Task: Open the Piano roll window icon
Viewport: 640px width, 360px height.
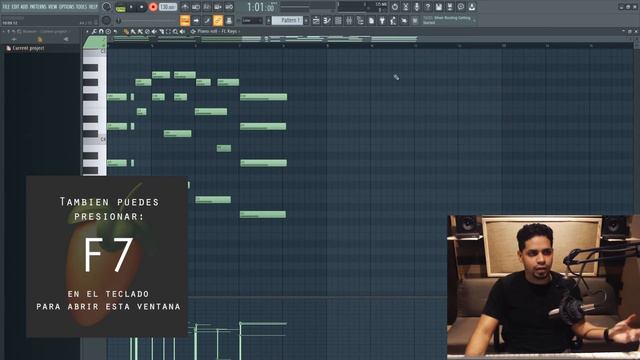Action: (x=327, y=20)
